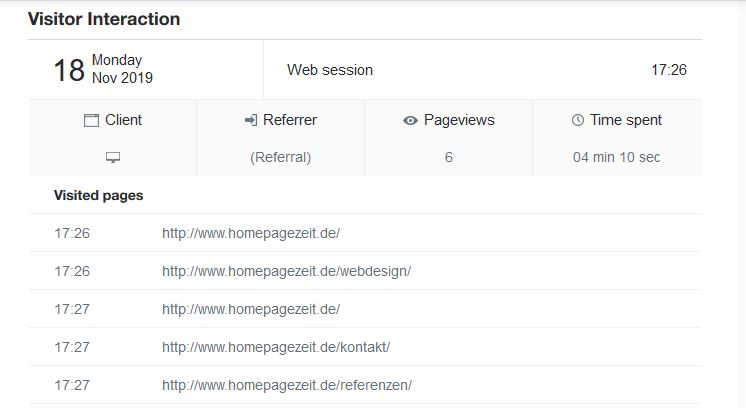The height and width of the screenshot is (408, 746).
Task: Click the desktop monitor device icon
Action: coord(113,157)
